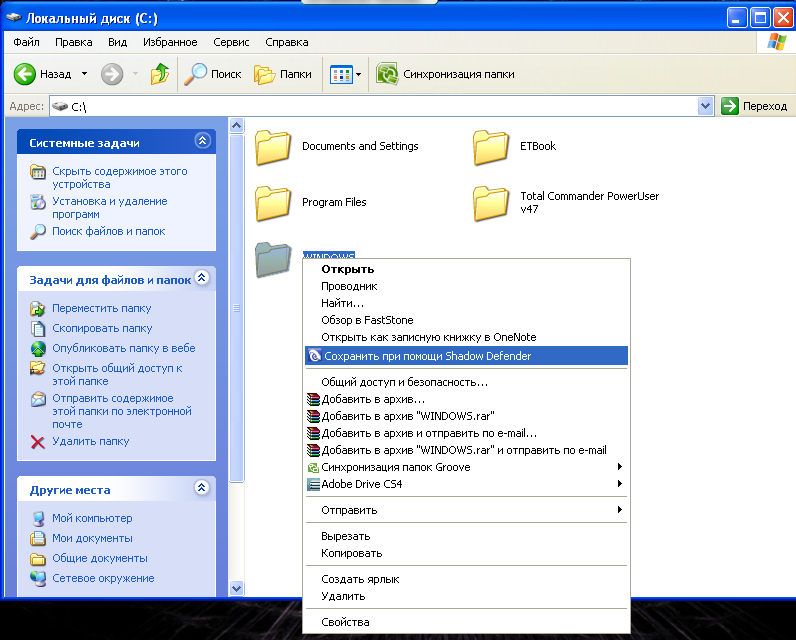Click sidebar scrollbar up arrow

[x=237, y=125]
